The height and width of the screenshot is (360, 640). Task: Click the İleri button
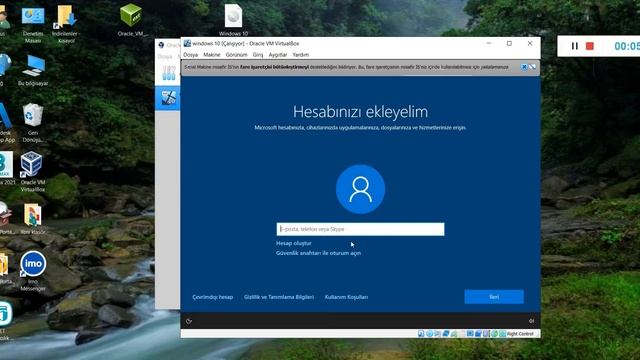click(x=494, y=297)
